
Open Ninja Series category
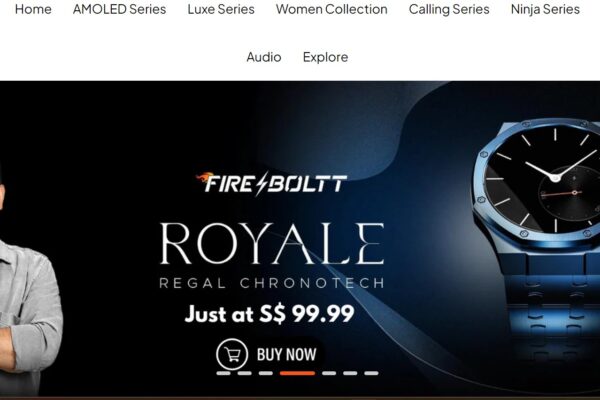(545, 9)
